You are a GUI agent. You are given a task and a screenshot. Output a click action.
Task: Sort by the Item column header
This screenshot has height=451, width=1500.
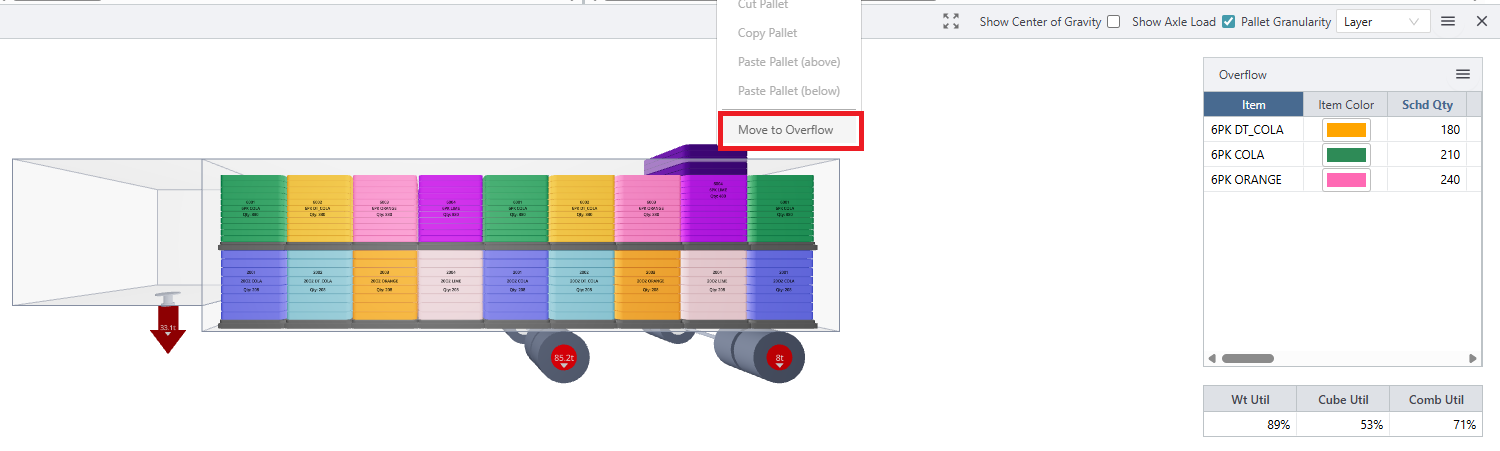point(1253,105)
